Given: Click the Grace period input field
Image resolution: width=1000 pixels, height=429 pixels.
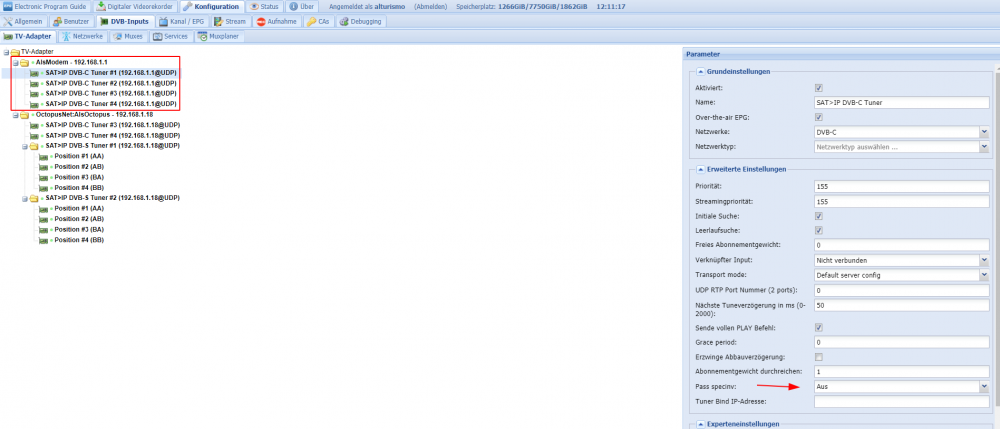Looking at the screenshot, I should (902, 342).
